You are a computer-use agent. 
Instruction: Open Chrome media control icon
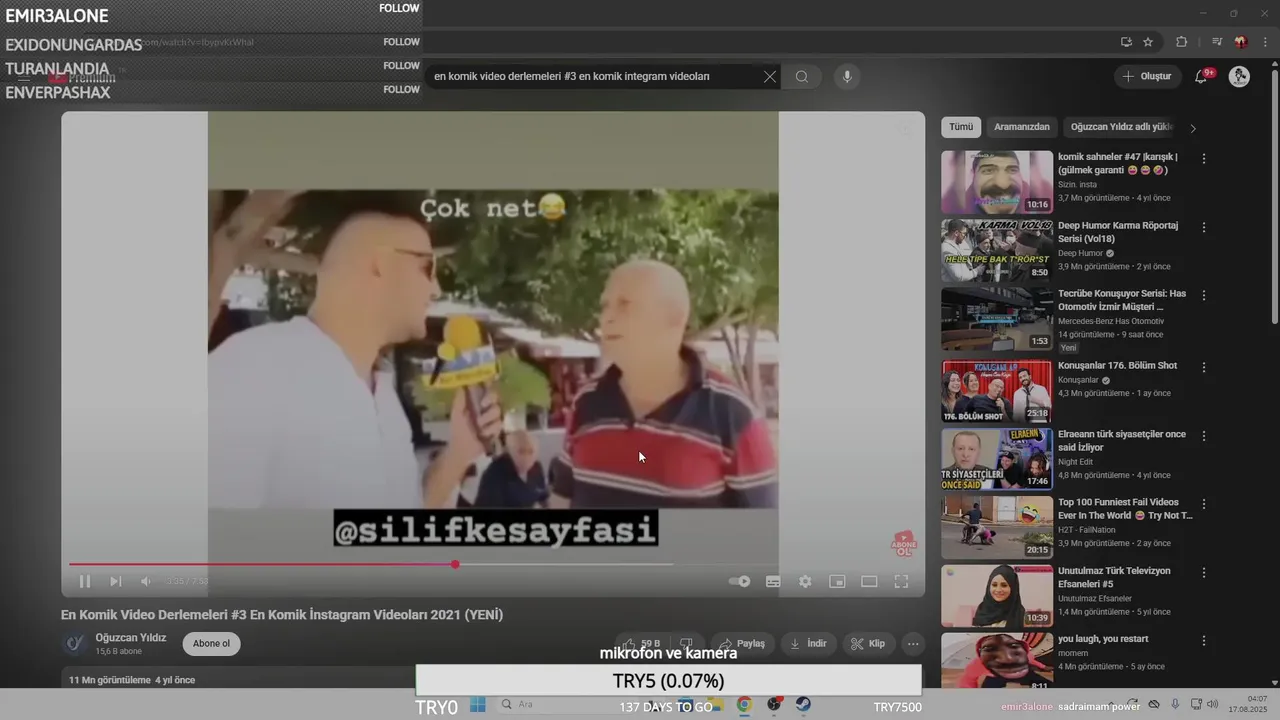(x=1217, y=42)
